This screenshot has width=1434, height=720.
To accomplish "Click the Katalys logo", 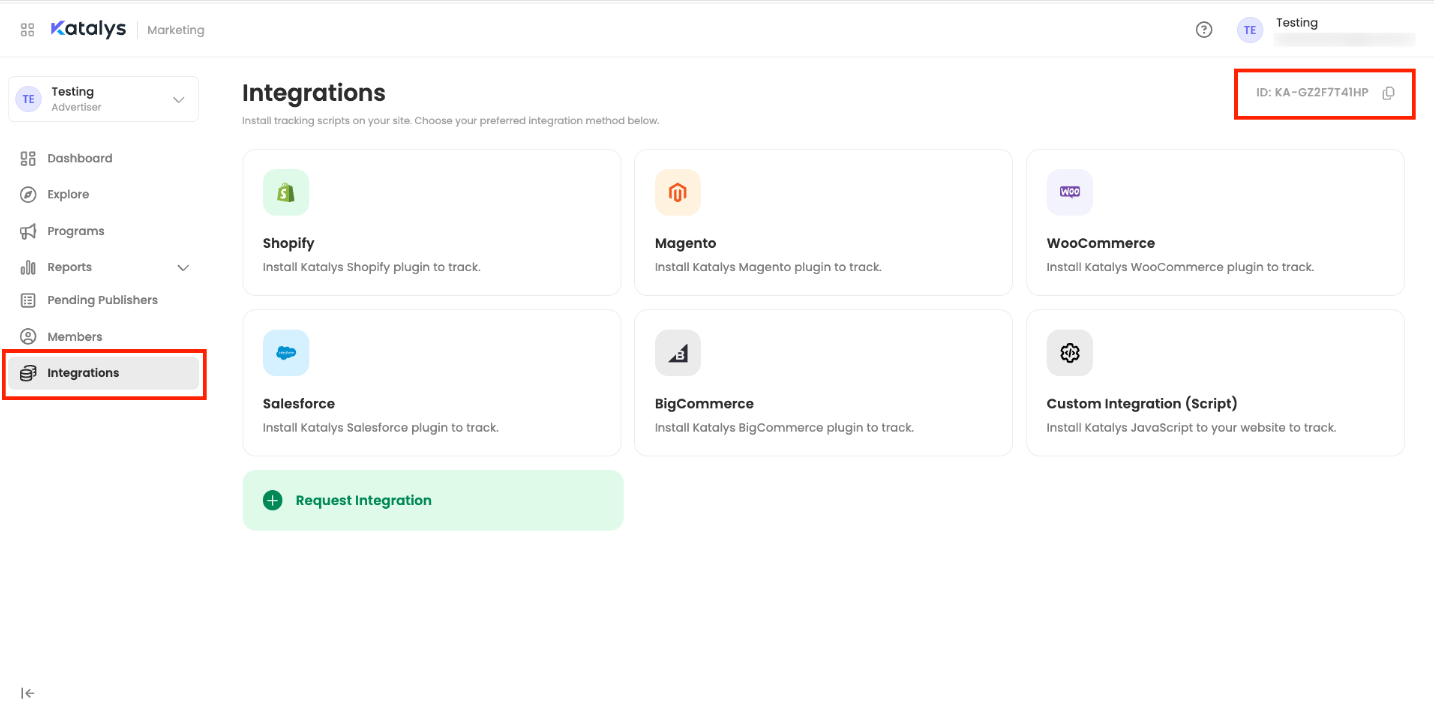I will pyautogui.click(x=88, y=29).
